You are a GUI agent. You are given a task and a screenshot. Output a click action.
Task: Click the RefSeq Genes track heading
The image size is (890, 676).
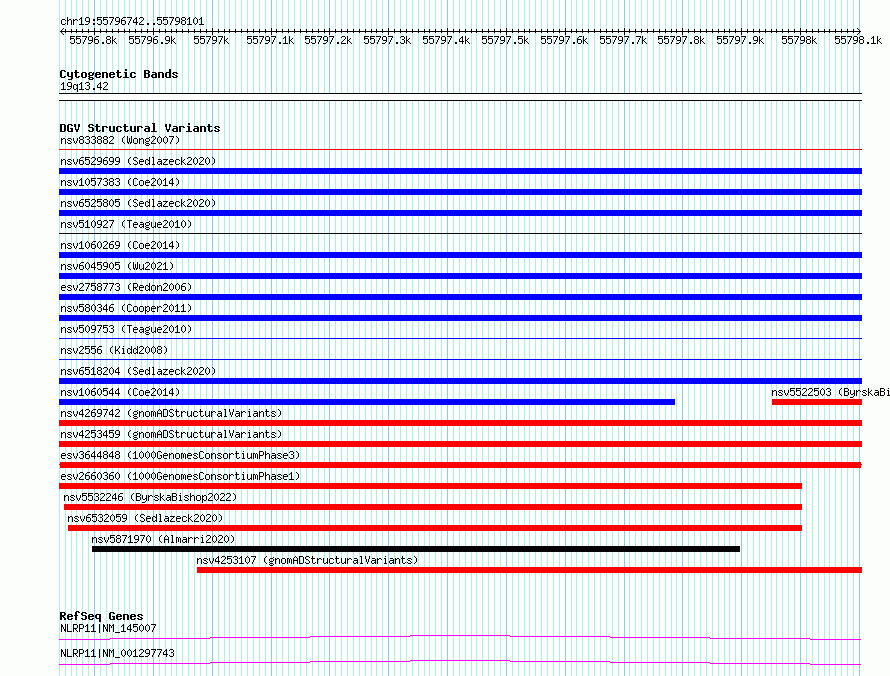pos(101,616)
